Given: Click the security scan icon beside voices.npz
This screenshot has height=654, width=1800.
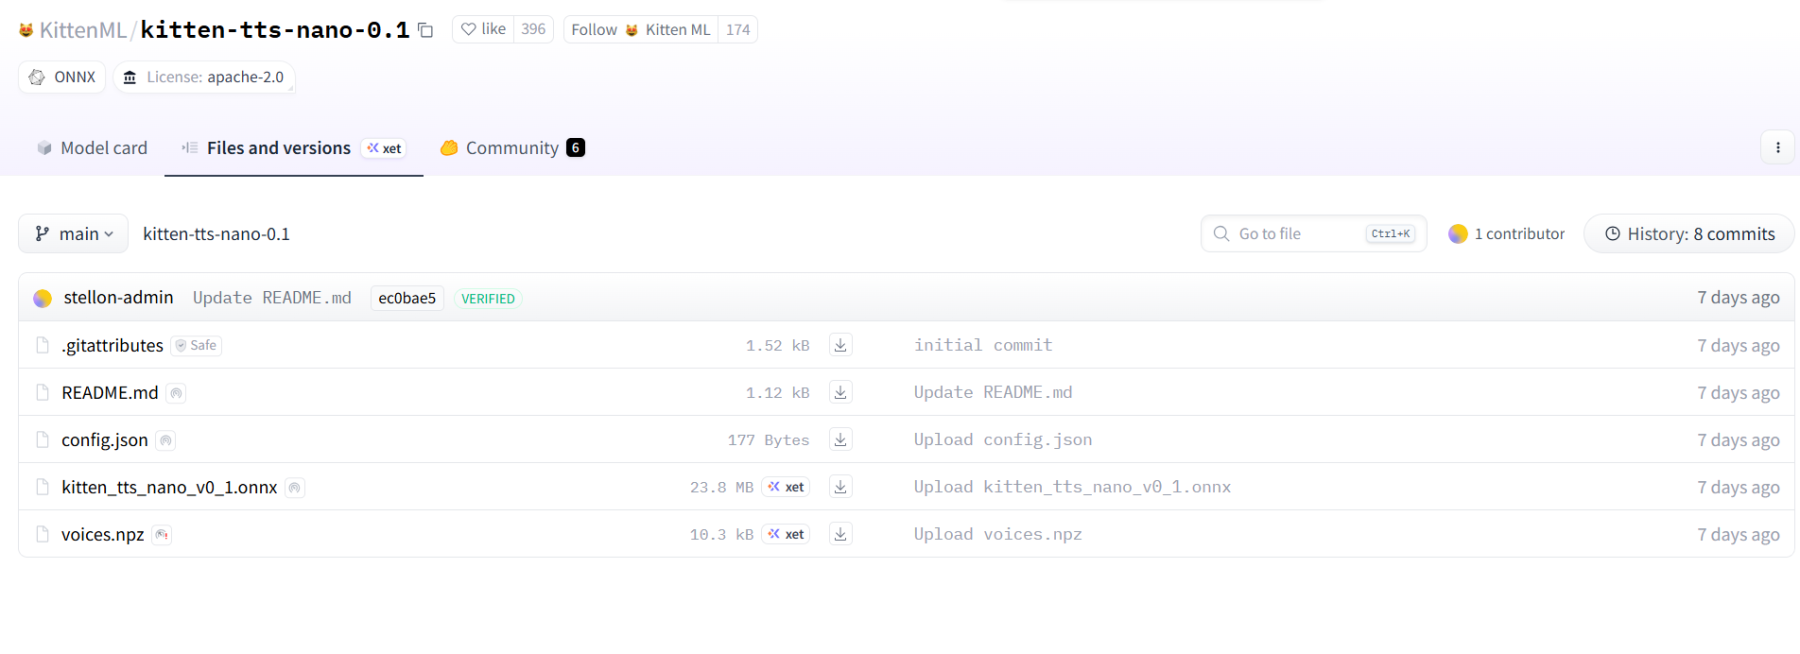Looking at the screenshot, I should pyautogui.click(x=162, y=535).
